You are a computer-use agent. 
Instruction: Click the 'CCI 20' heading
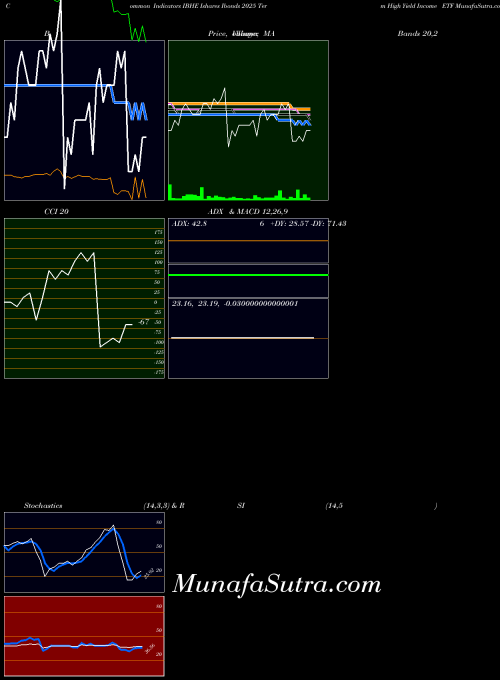(56, 212)
